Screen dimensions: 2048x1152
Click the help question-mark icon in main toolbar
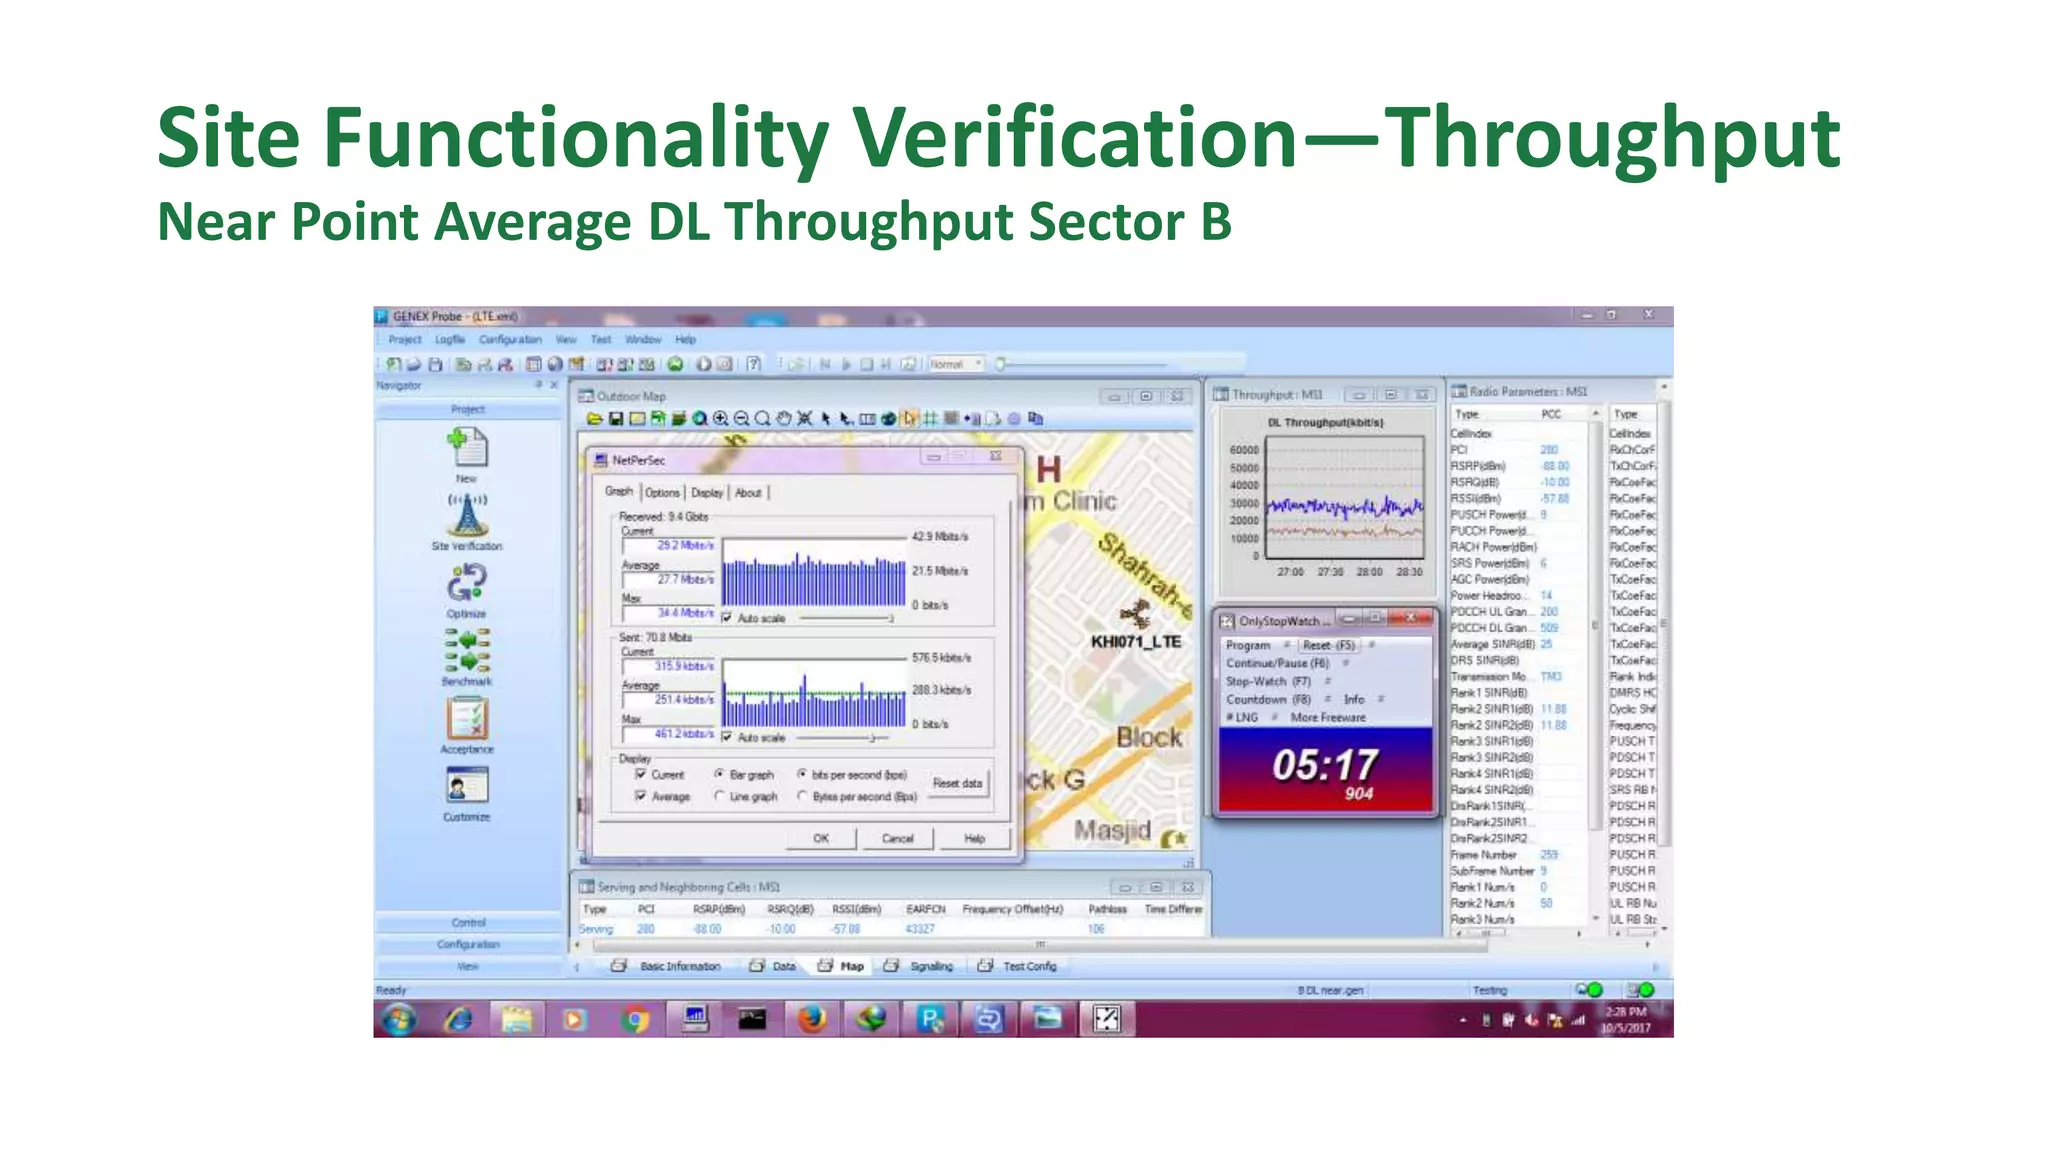pyautogui.click(x=754, y=364)
